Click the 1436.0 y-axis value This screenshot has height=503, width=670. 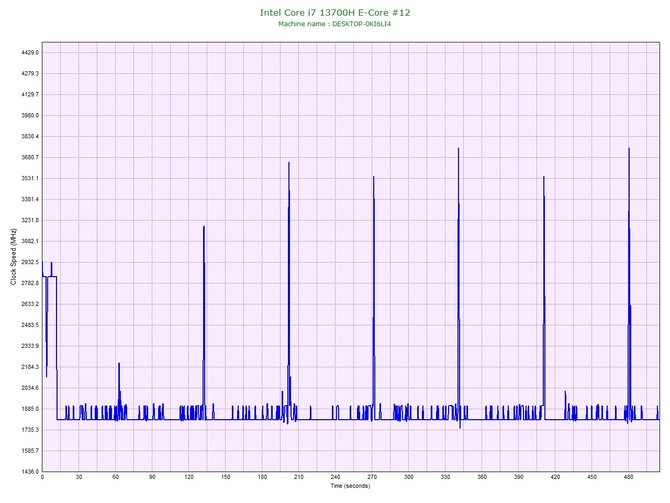click(30, 471)
